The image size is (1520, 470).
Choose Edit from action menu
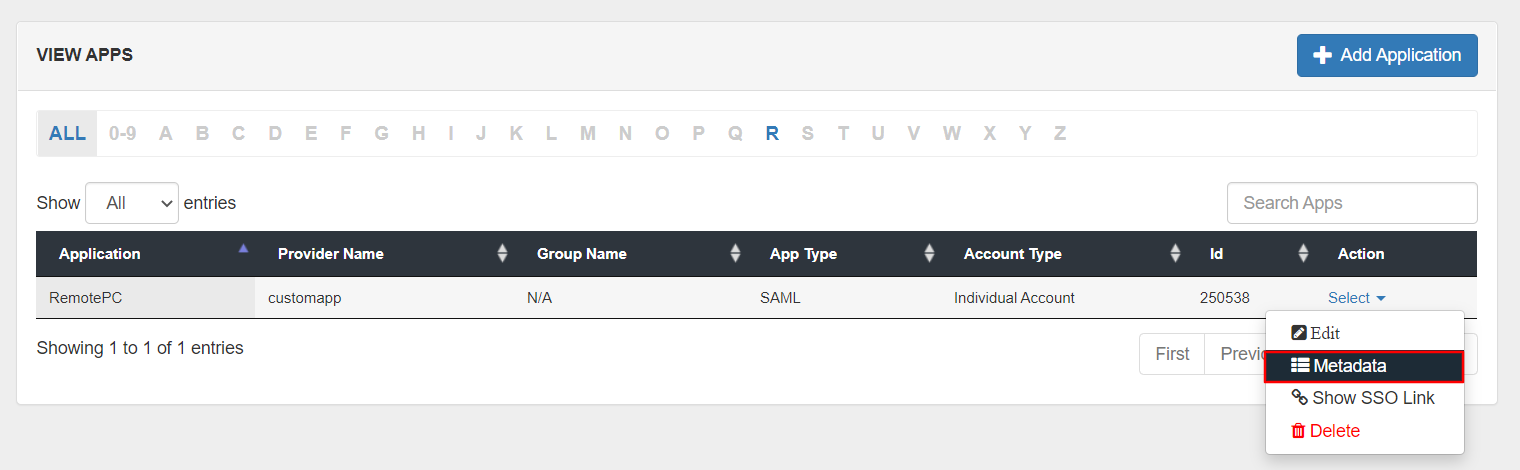click(1365, 333)
